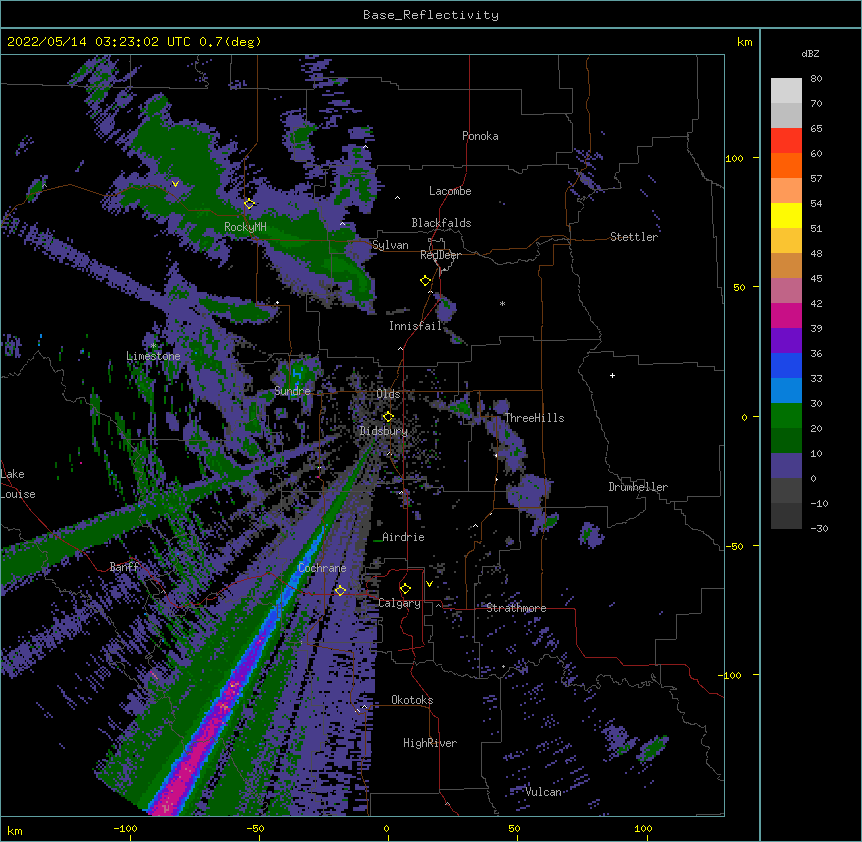Click the 50 km bottom axis label

tap(514, 828)
